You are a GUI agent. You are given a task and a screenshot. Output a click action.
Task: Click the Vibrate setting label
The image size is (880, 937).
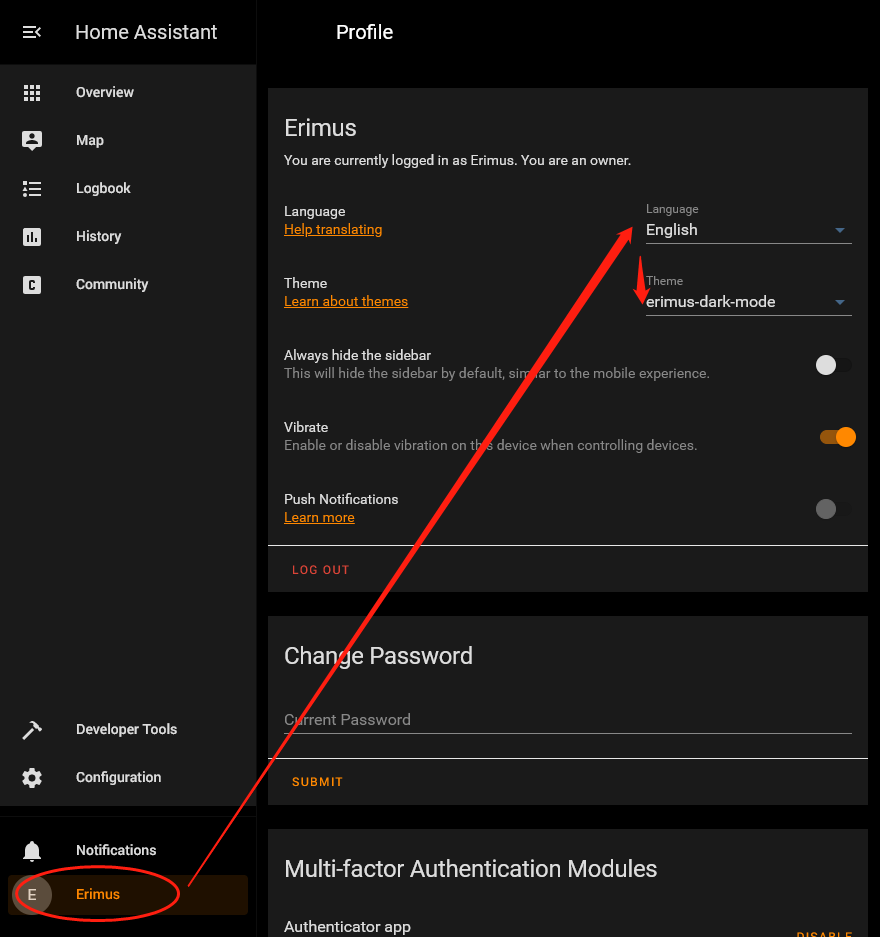(306, 427)
